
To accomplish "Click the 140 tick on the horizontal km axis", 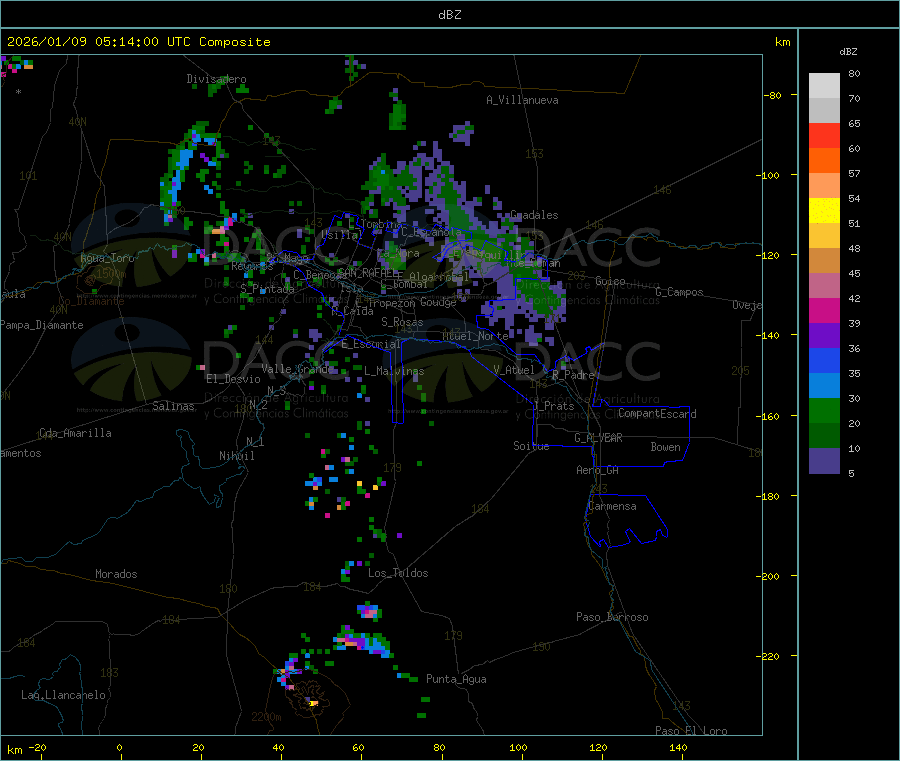I will (678, 747).
